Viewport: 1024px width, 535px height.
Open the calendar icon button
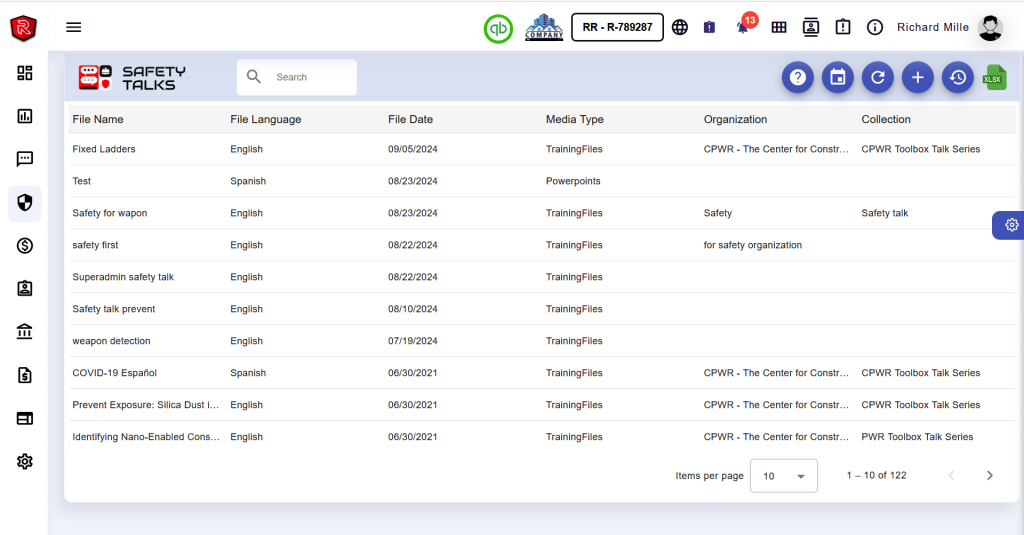pos(837,77)
